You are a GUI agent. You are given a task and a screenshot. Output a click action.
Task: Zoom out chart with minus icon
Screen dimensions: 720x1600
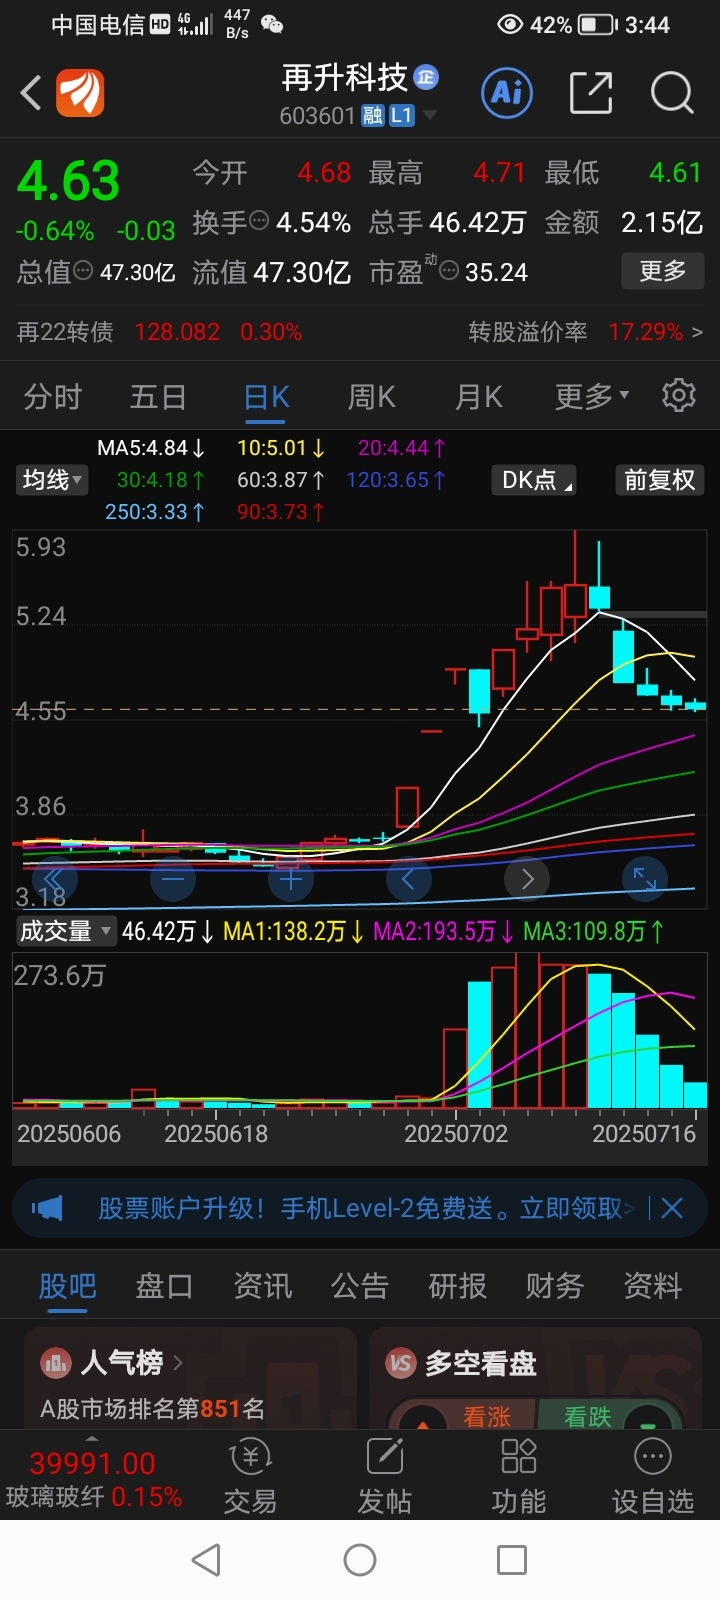173,879
